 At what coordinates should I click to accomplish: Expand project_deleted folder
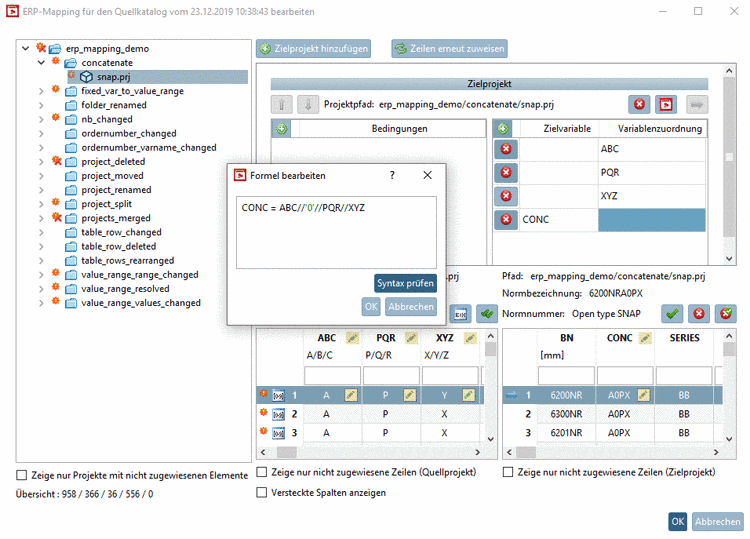pyautogui.click(x=41, y=162)
